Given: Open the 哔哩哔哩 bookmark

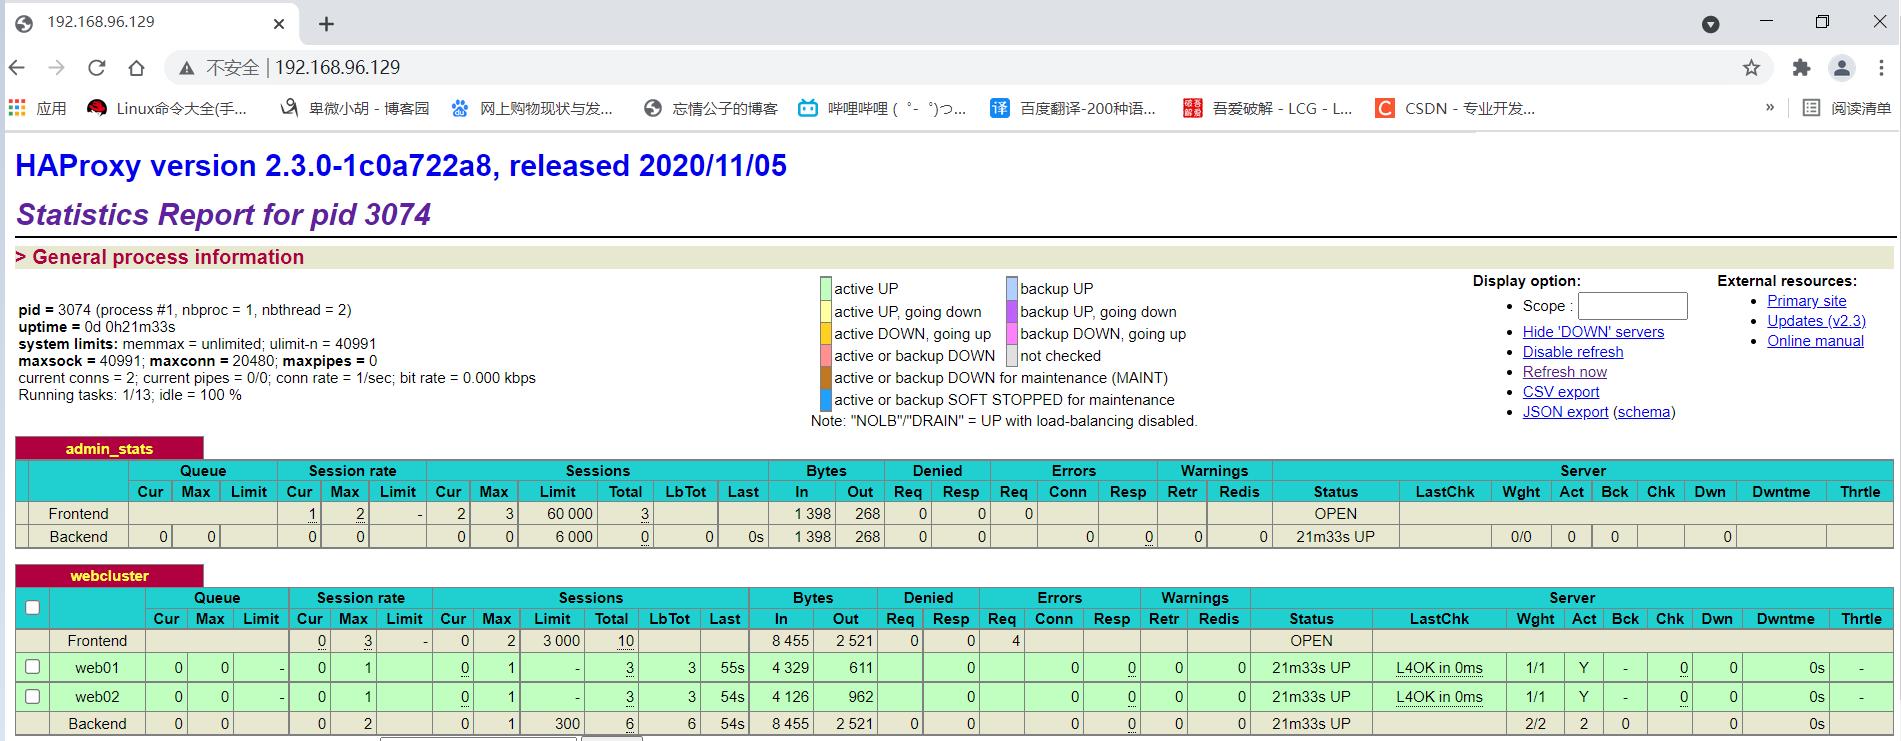Looking at the screenshot, I should tap(882, 108).
